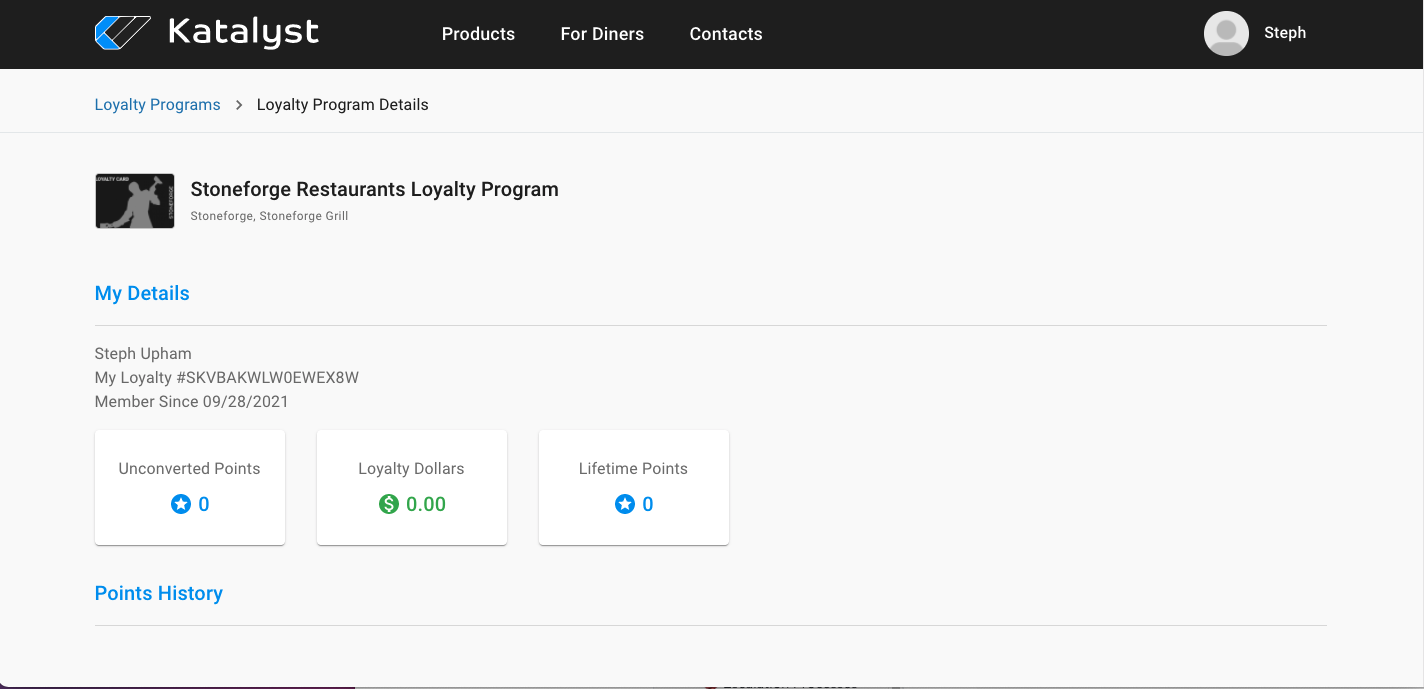Open the Stoneforge loyalty card thumbnail
1424x689 pixels.
click(x=135, y=201)
